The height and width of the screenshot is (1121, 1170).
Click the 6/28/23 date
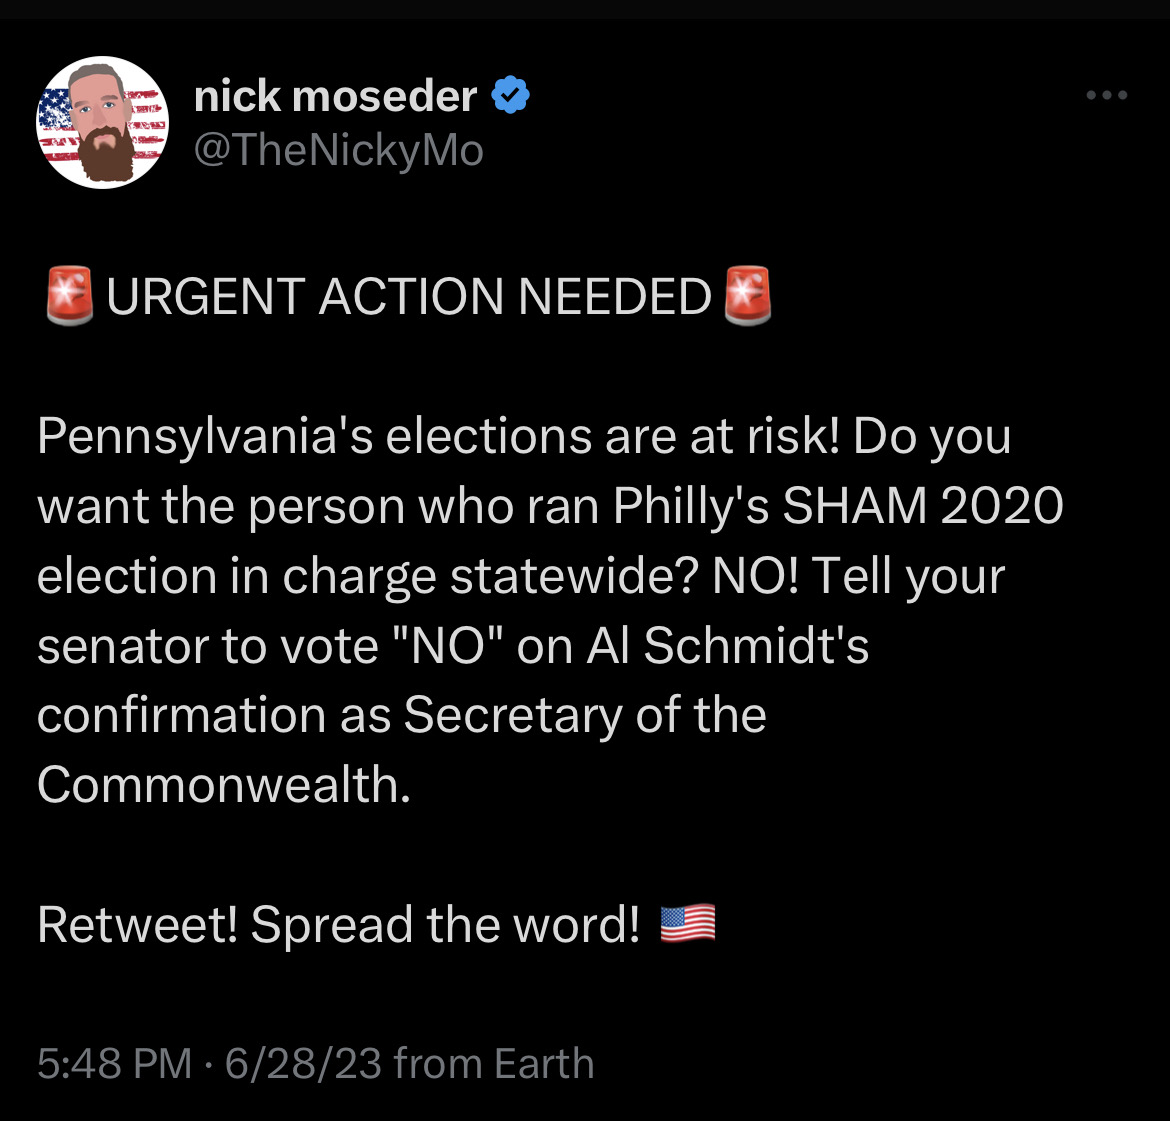click(x=304, y=1063)
